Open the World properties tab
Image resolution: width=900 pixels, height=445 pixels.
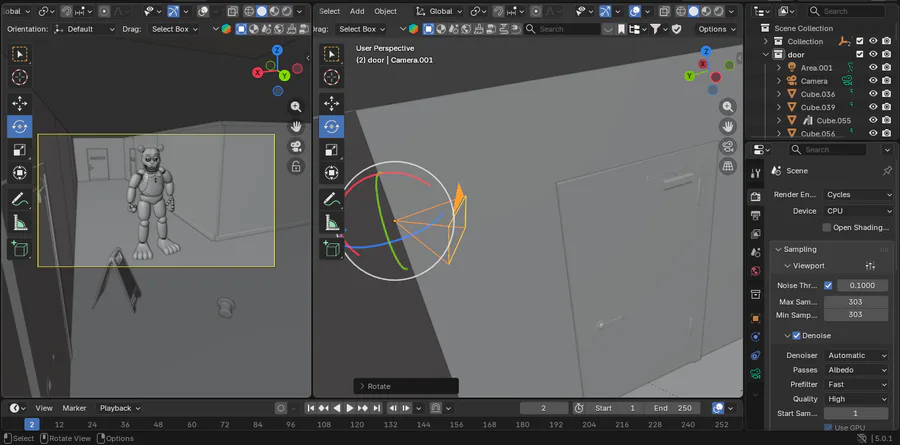755,271
